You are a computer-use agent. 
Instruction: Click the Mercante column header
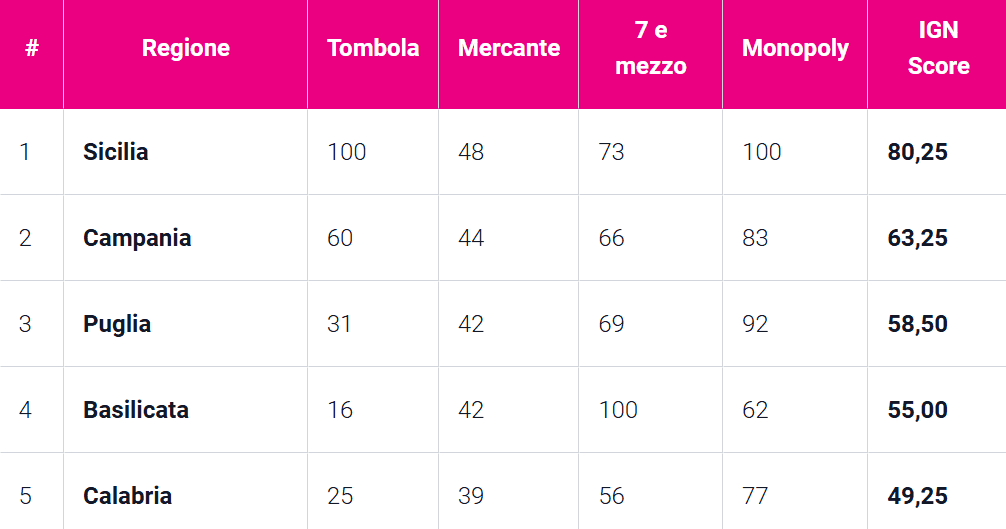(509, 48)
